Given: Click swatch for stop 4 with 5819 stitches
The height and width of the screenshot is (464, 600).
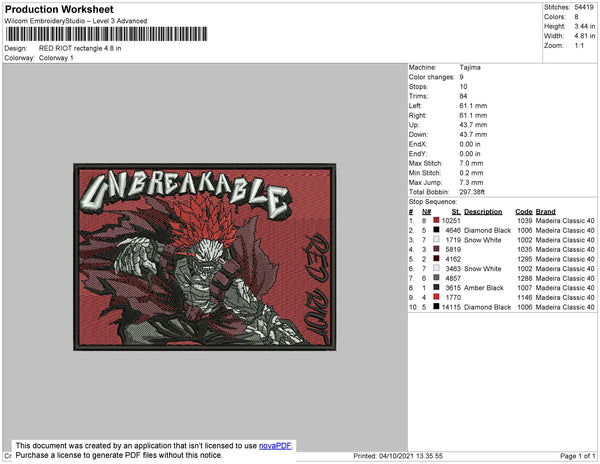Looking at the screenshot, I should [x=436, y=249].
